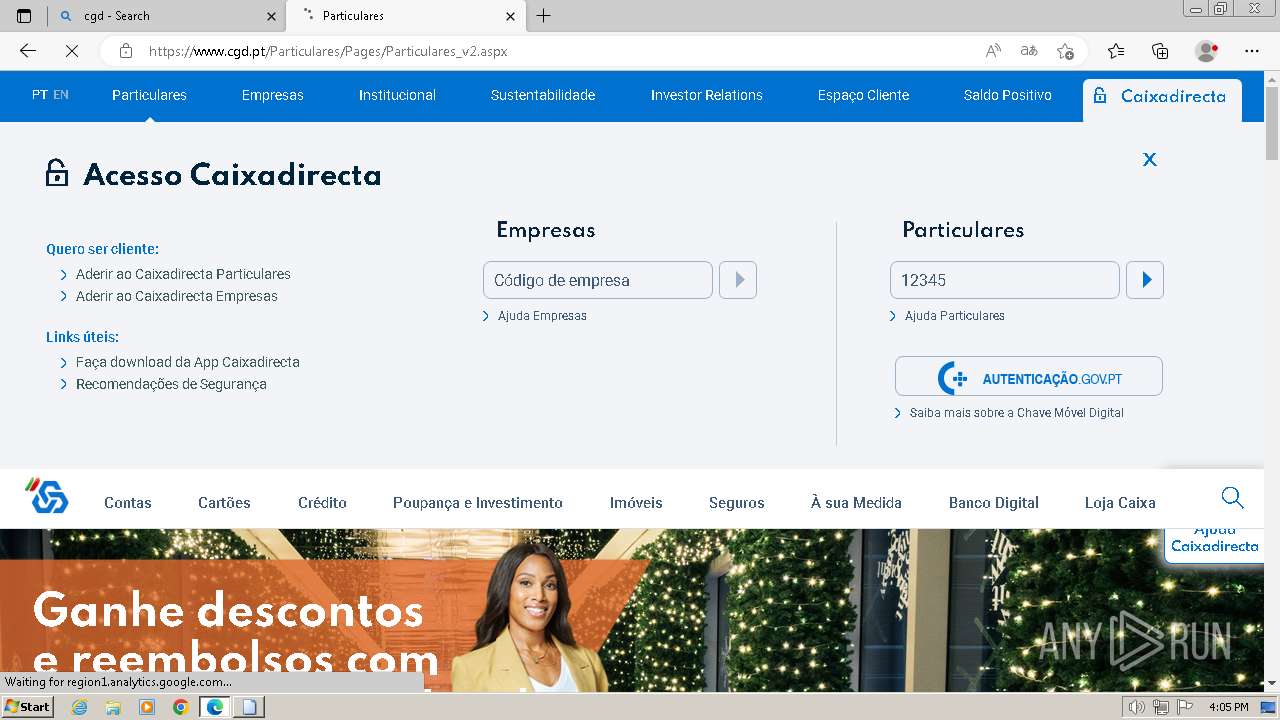The width and height of the screenshot is (1280, 720).
Task: Expand the Loja Caixa menu
Action: [x=1120, y=503]
